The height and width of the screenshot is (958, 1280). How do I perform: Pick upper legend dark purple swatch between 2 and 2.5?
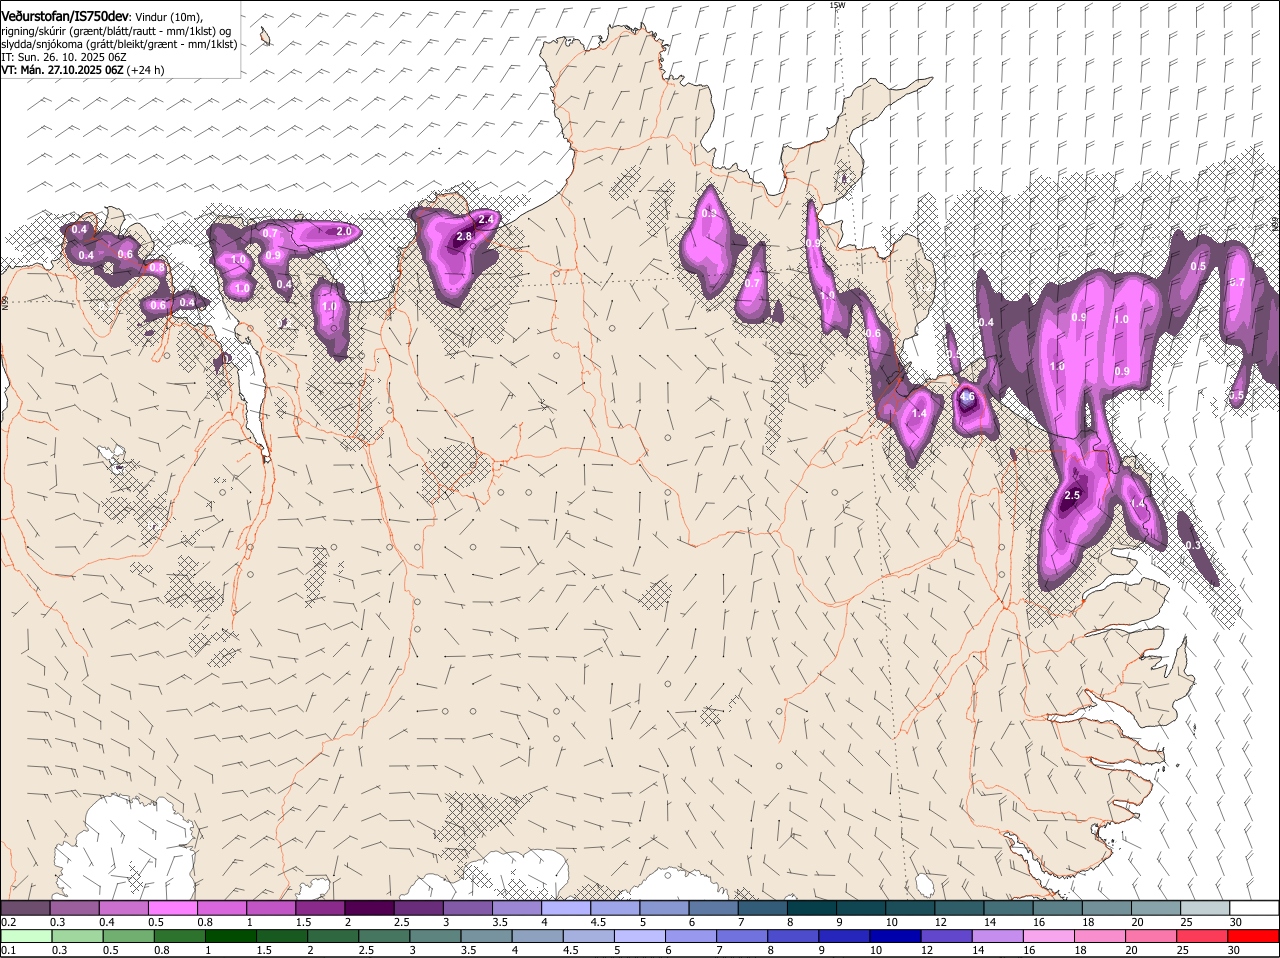[368, 907]
